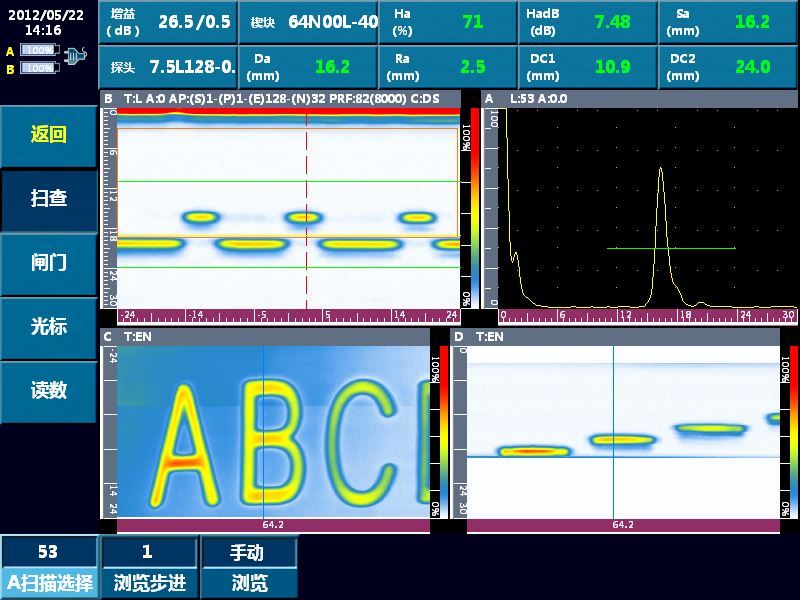This screenshot has width=800, height=600.
Task: Open the 扫查 (Scan) menu
Action: (48, 198)
